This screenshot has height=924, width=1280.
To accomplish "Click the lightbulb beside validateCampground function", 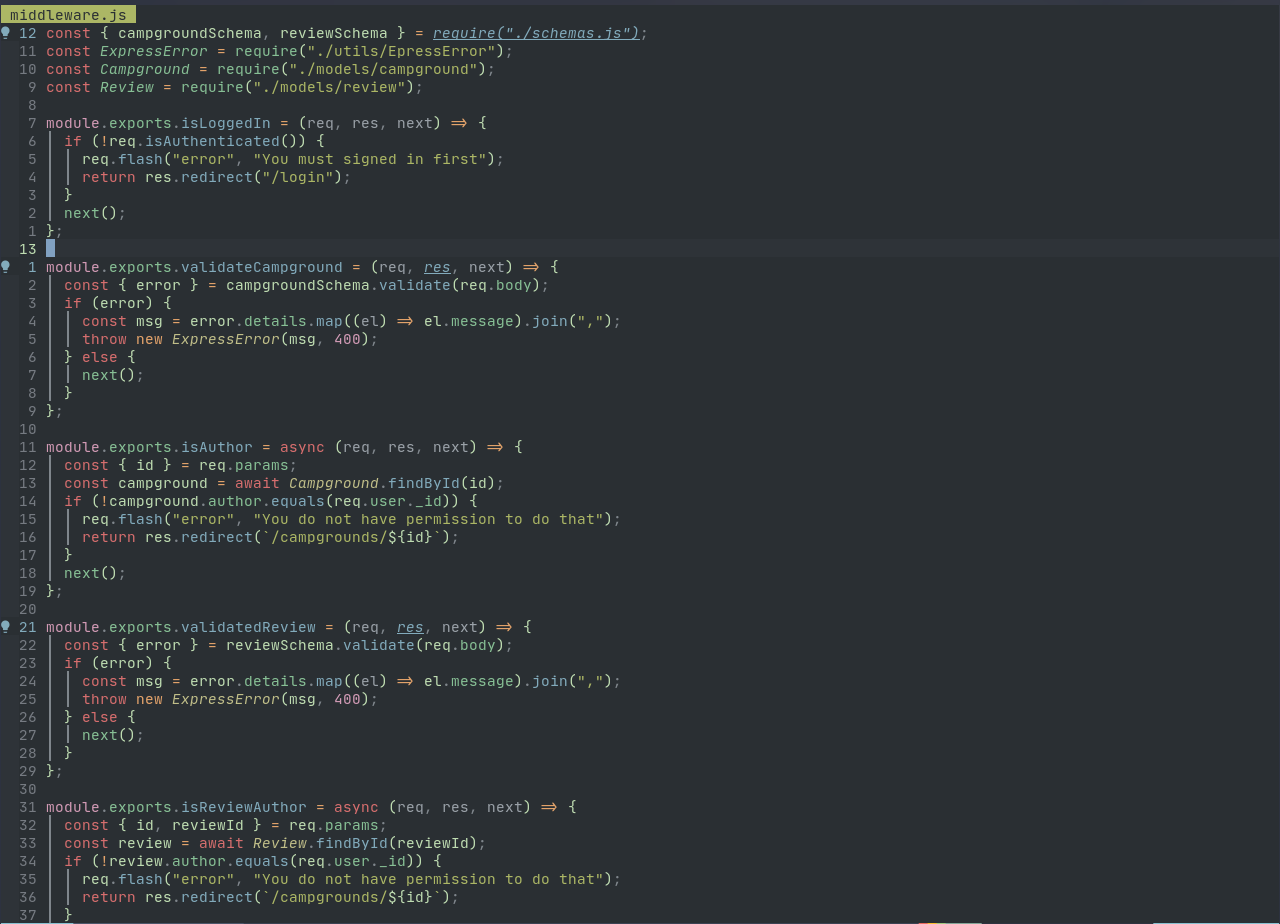I will (5, 266).
